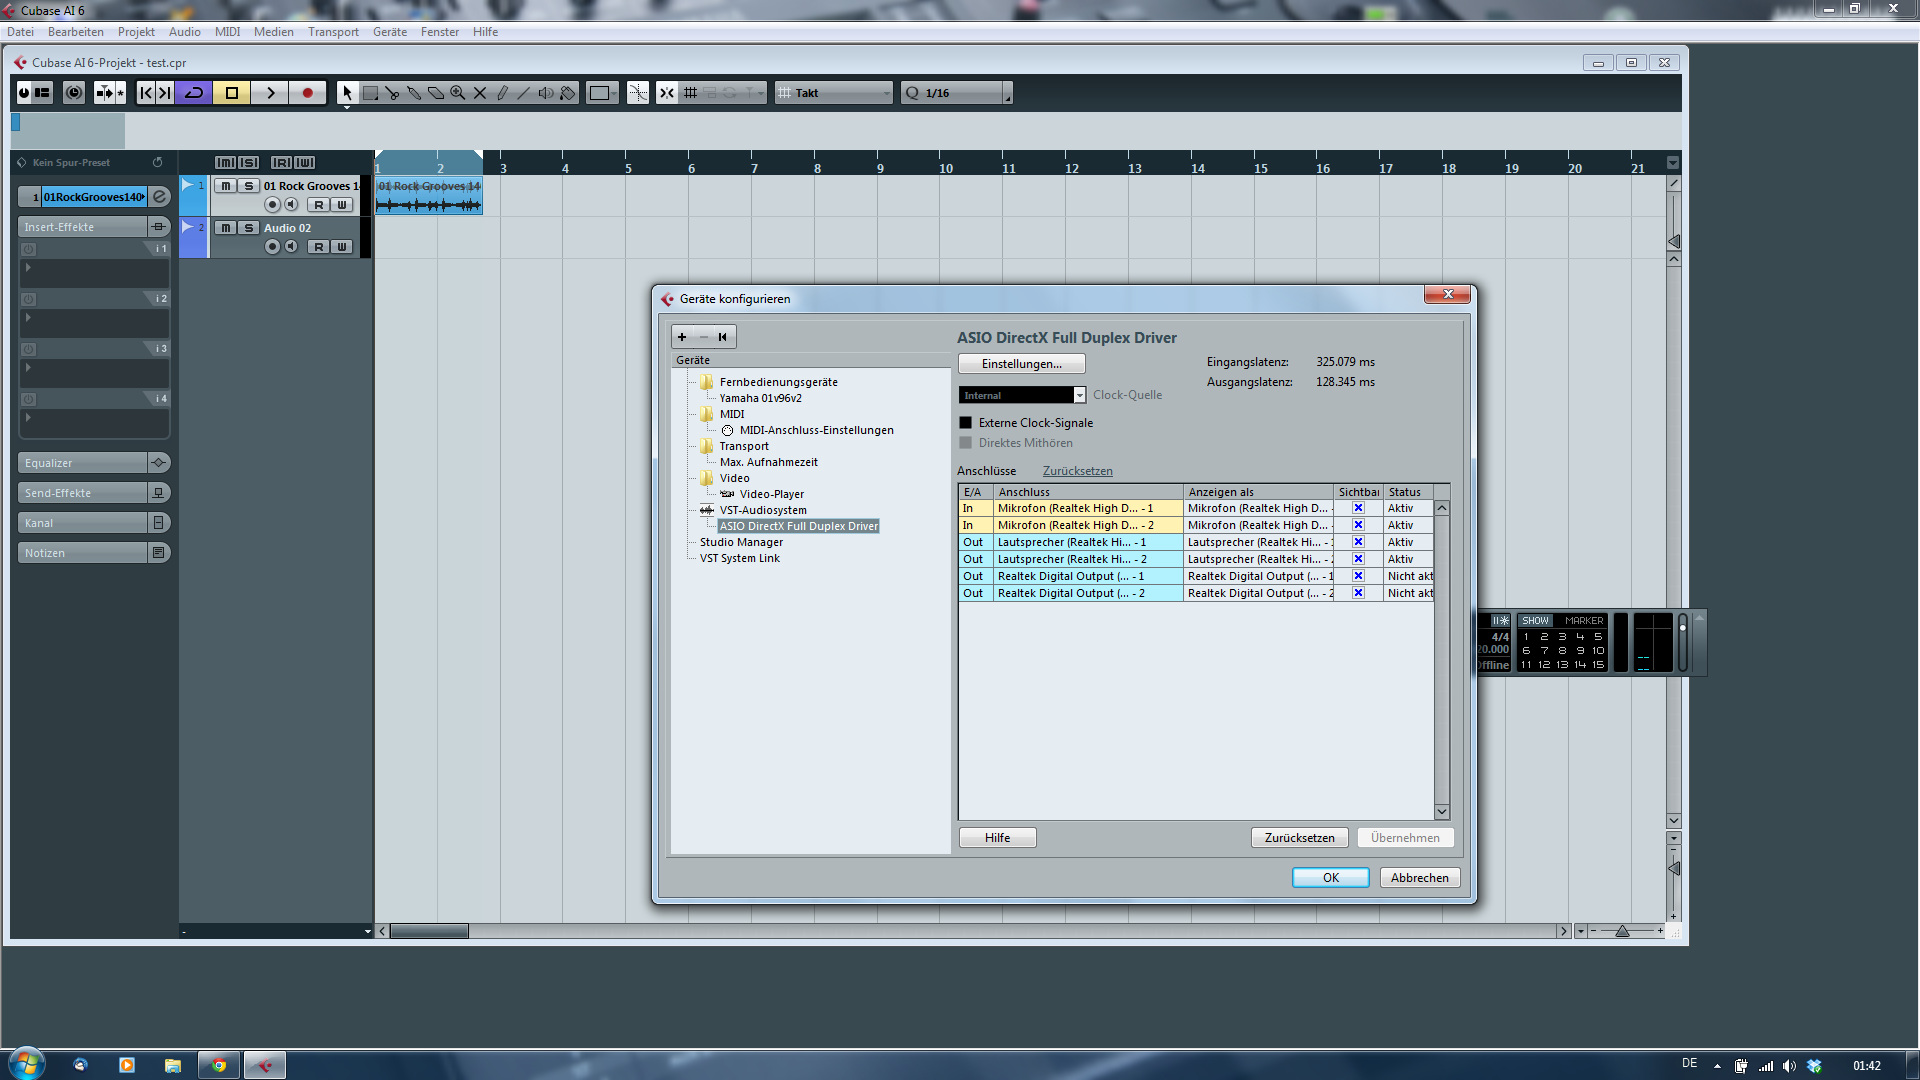Open the Geräte menu

pyautogui.click(x=390, y=32)
